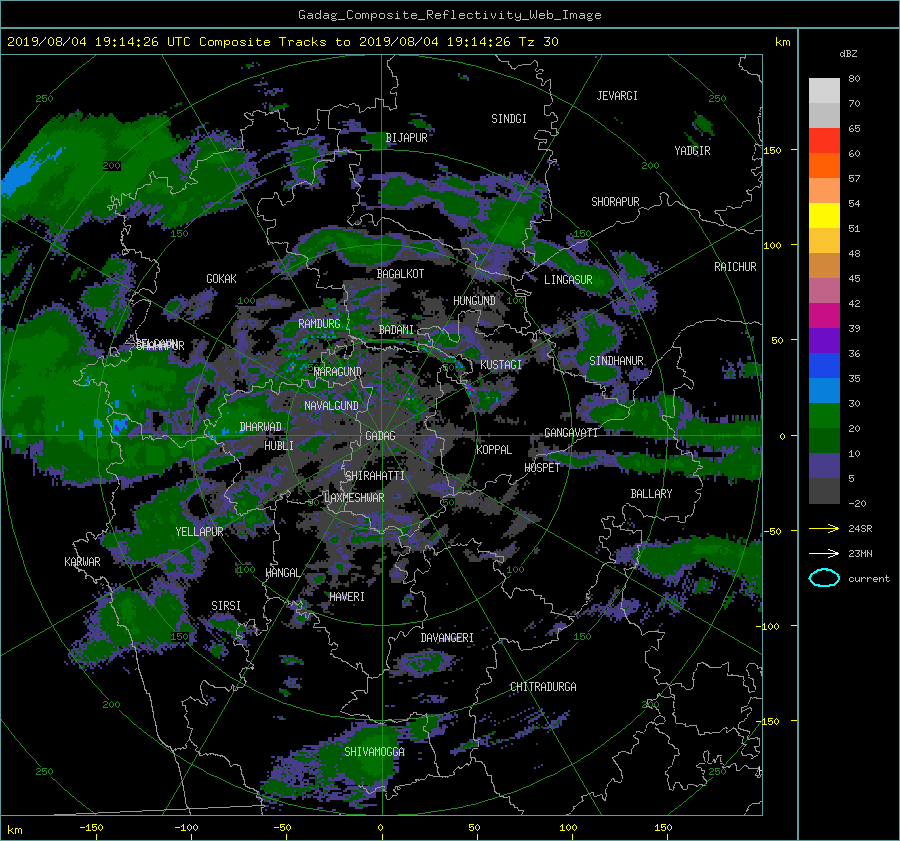Select the light blue 30 dBZ color swatch
The width and height of the screenshot is (900, 841).
(x=824, y=390)
